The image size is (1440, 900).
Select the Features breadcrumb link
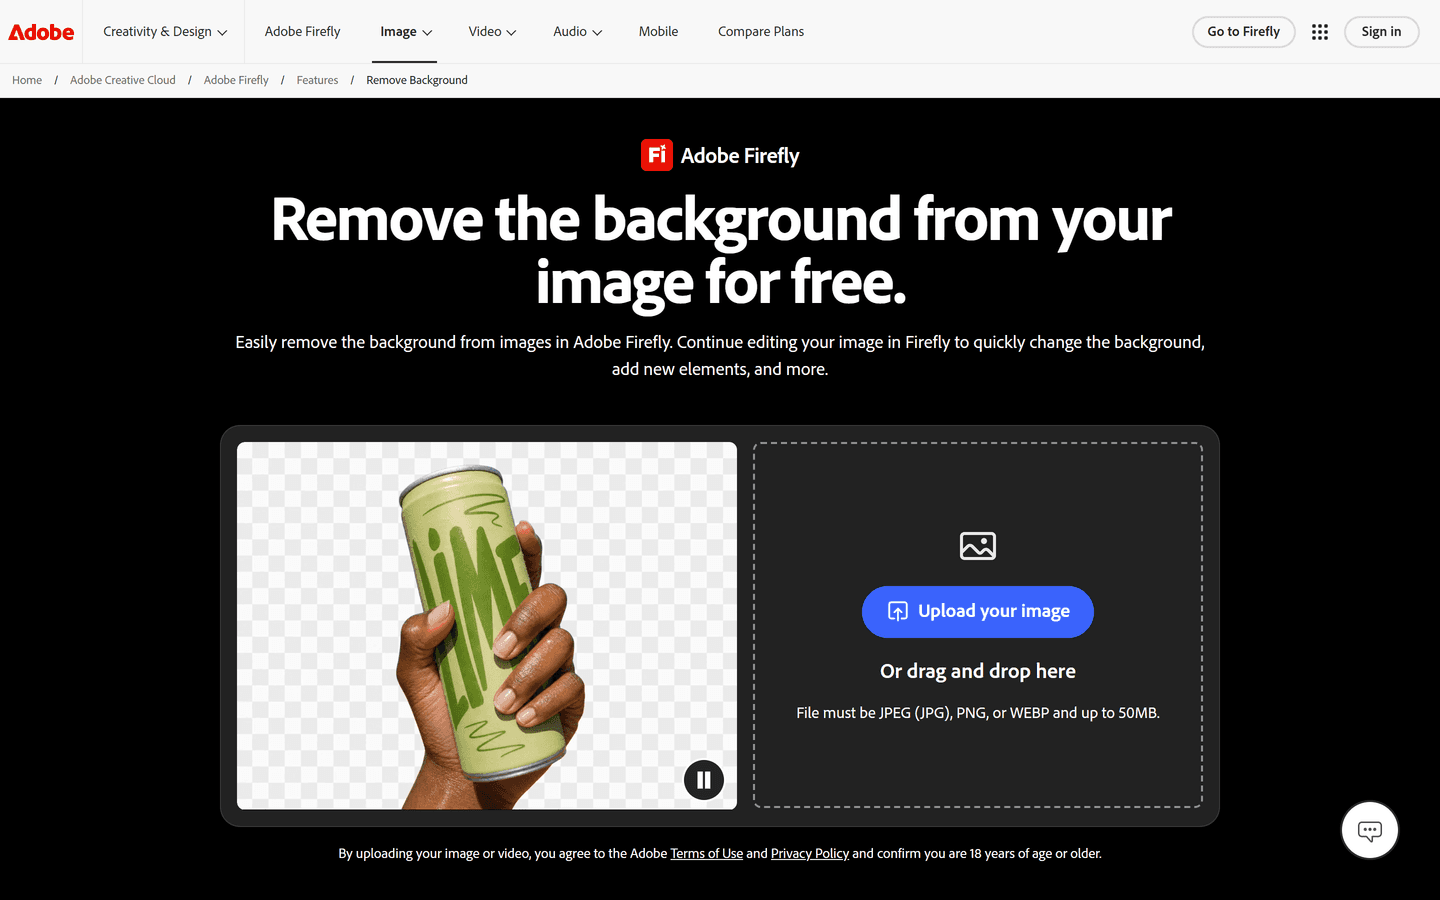coord(317,80)
